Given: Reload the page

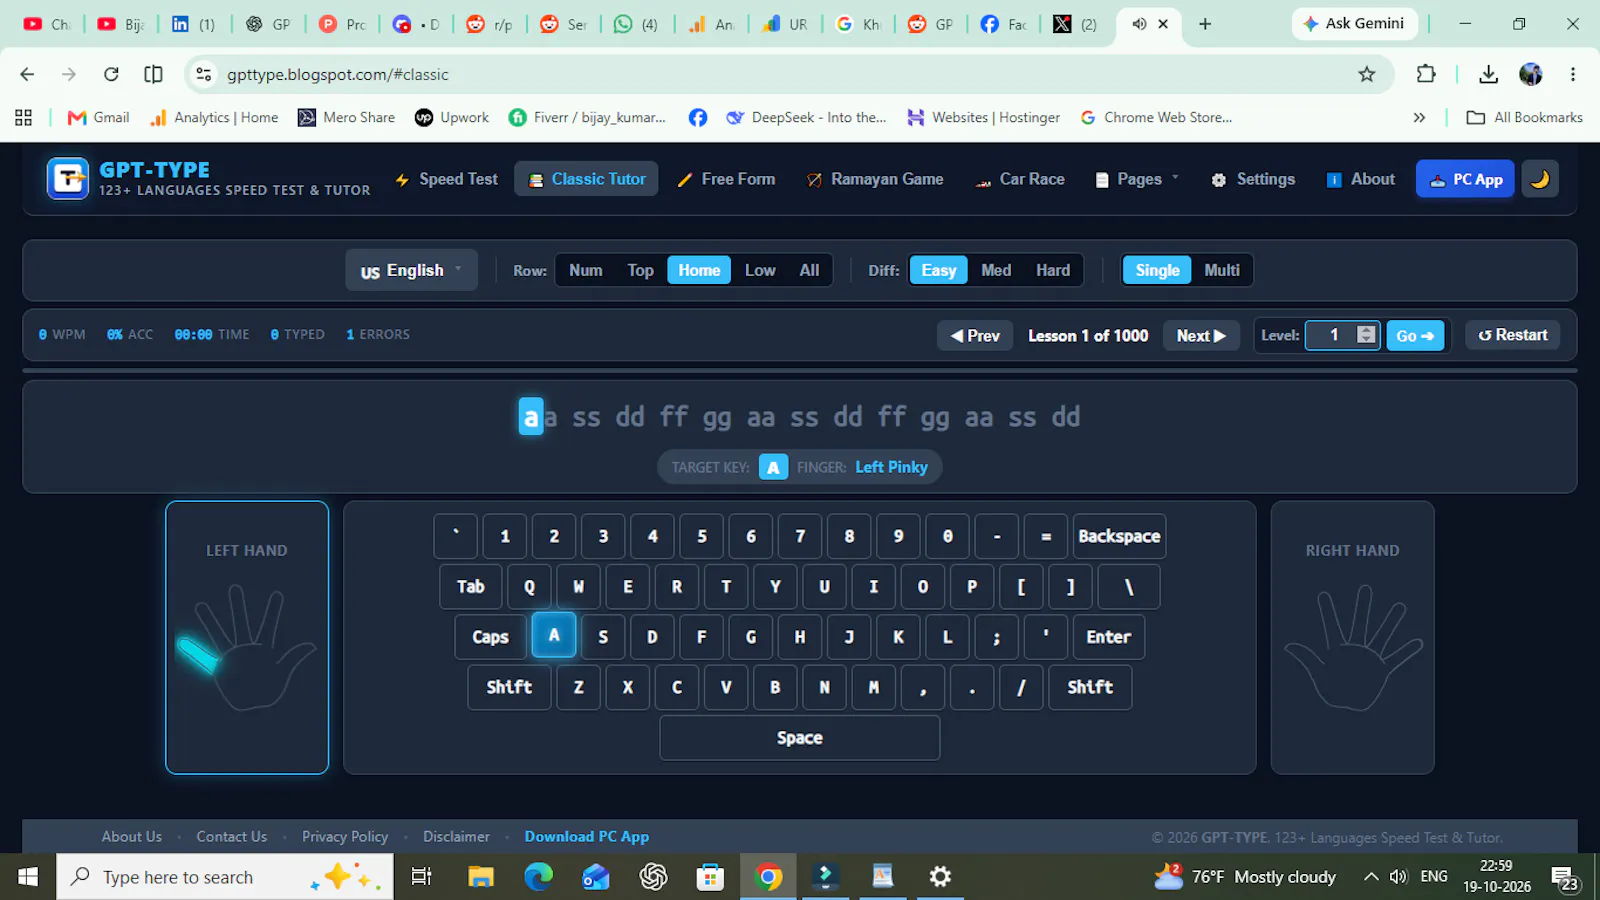Looking at the screenshot, I should tap(111, 74).
